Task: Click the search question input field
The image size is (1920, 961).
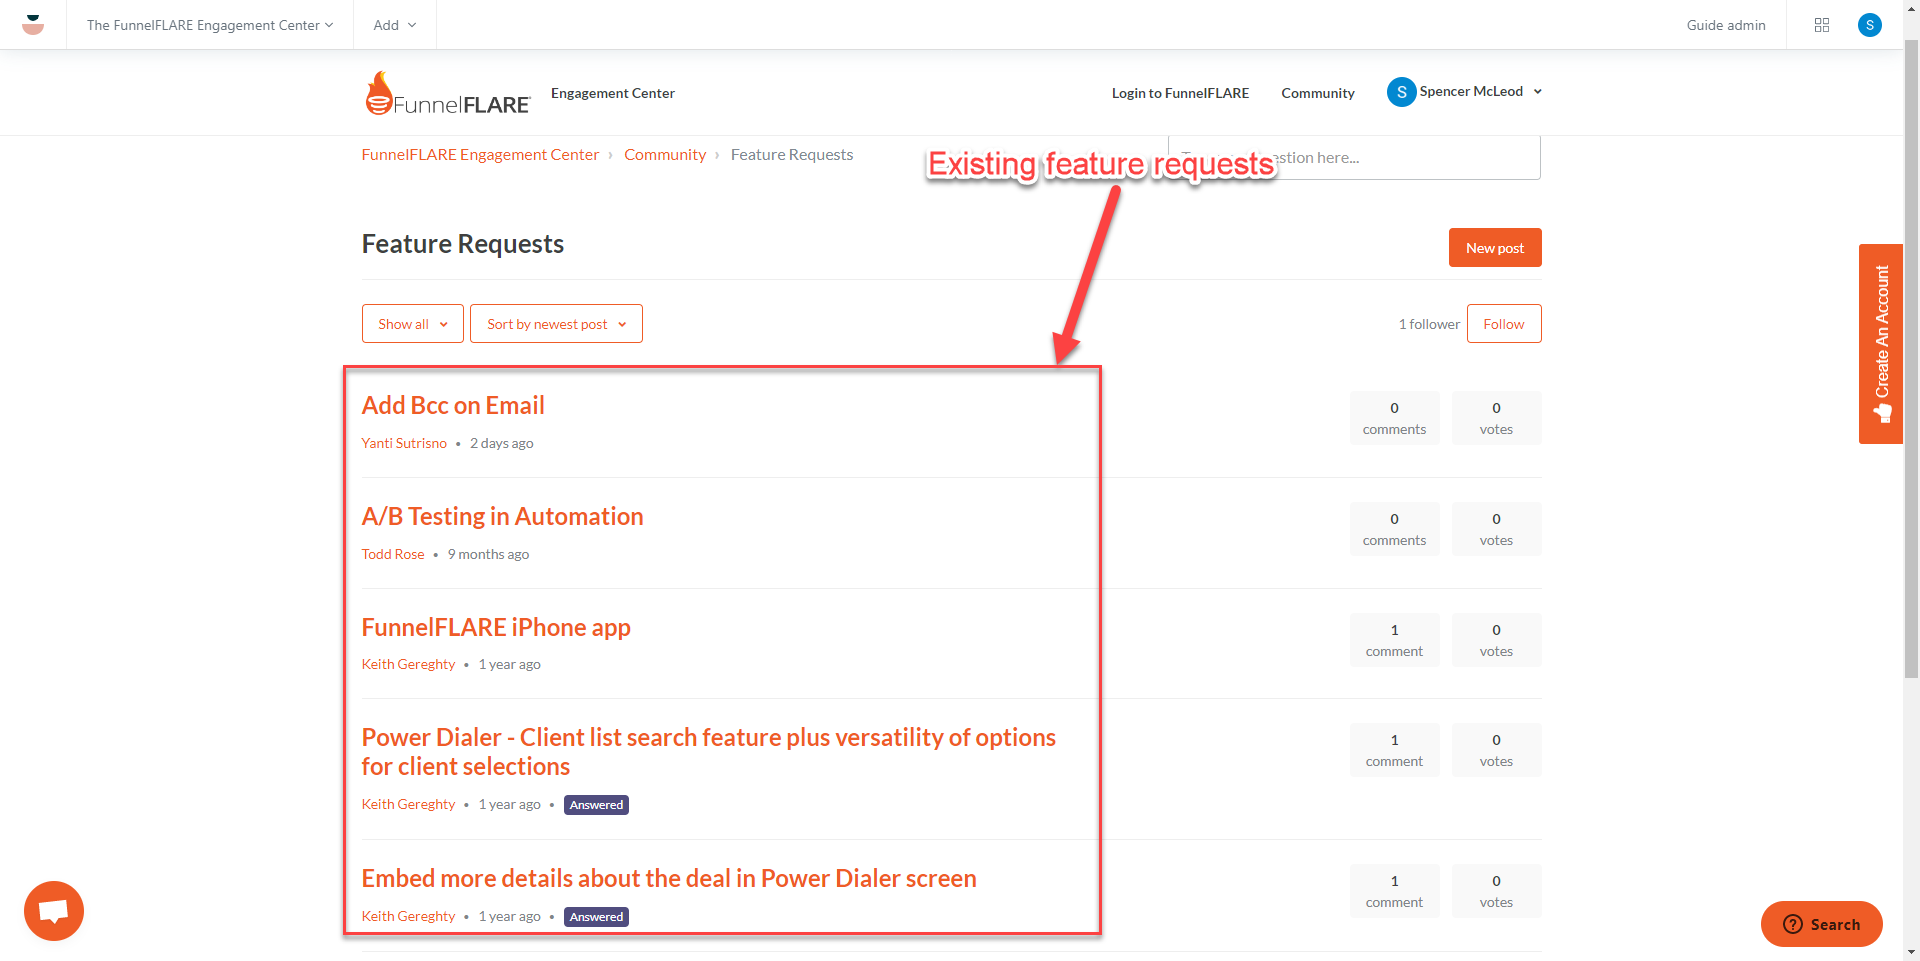Action: click(1354, 158)
